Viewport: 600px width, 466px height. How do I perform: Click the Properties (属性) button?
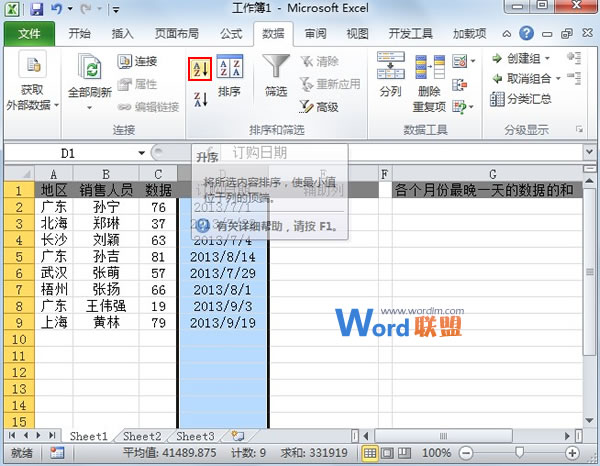pyautogui.click(x=137, y=84)
